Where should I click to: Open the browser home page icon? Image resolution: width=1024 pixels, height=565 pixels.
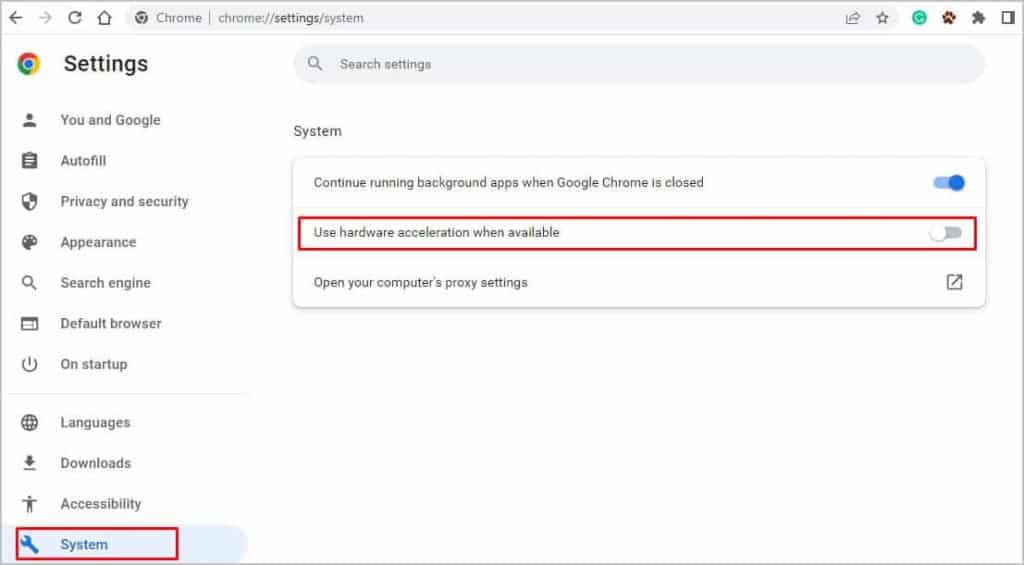104,18
